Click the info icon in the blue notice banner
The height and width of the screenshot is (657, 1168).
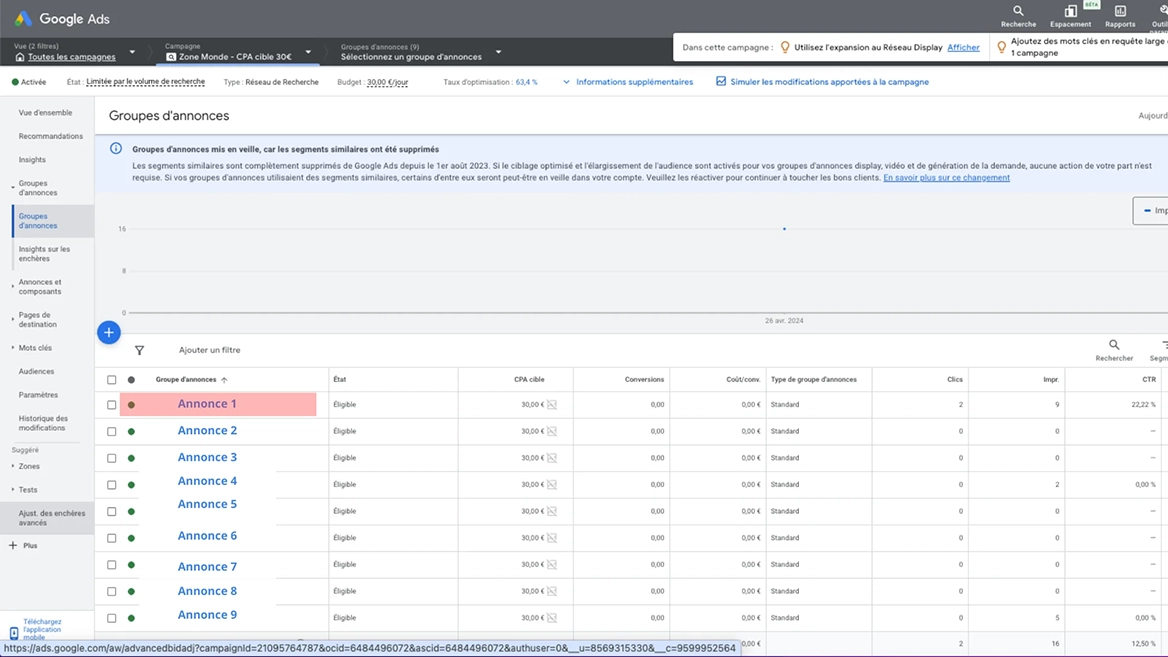tap(115, 148)
